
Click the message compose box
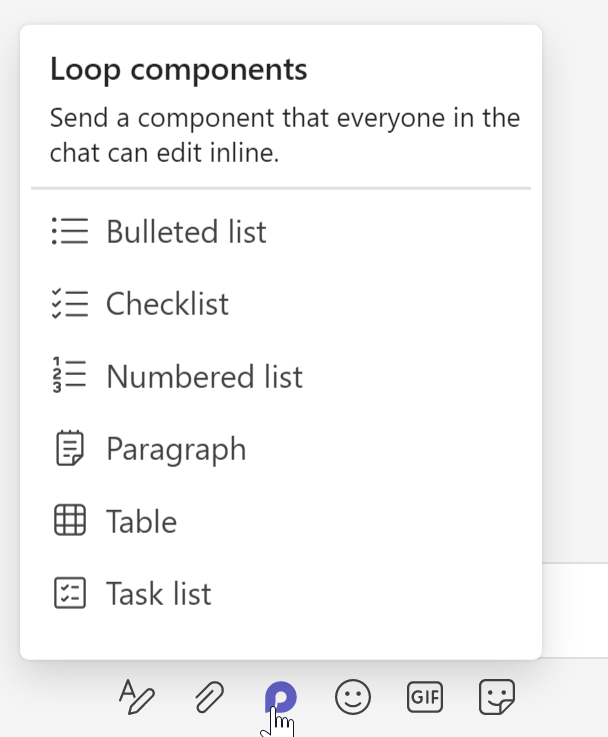click(574, 610)
